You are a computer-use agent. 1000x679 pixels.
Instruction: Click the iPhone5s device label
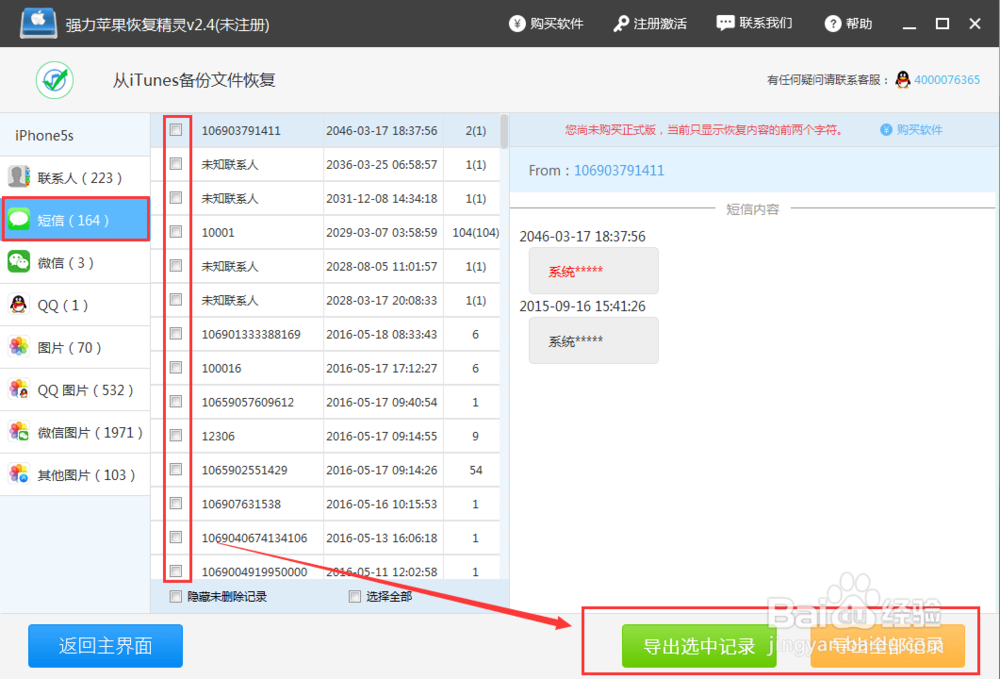(44, 135)
